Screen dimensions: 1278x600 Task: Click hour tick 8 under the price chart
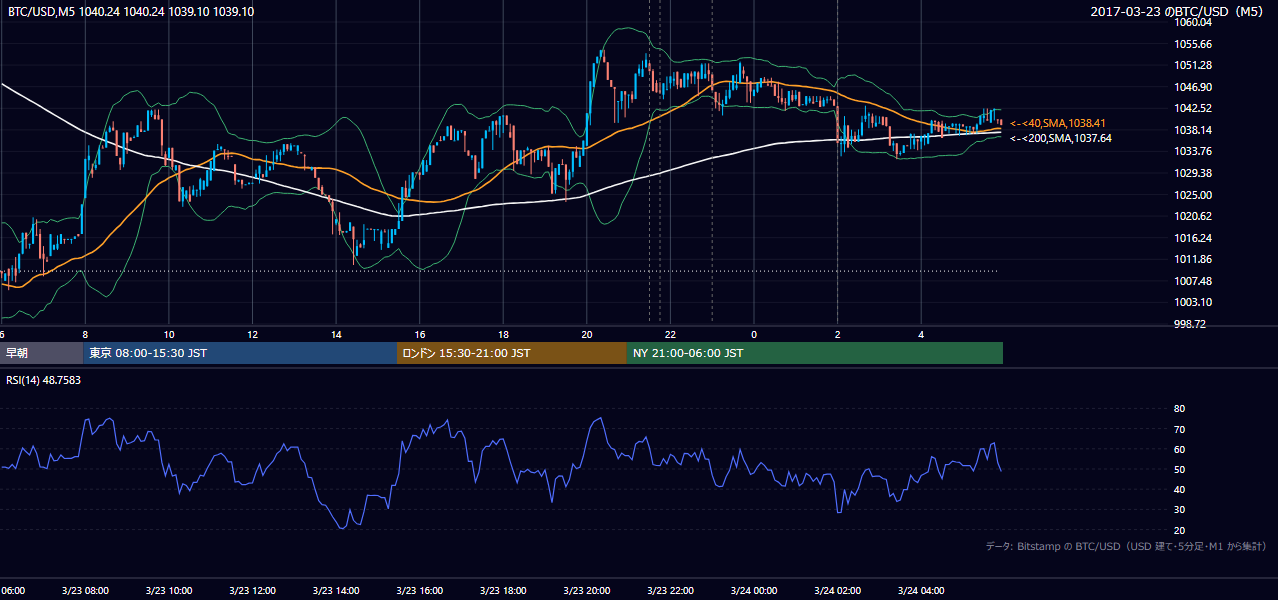tap(85, 334)
